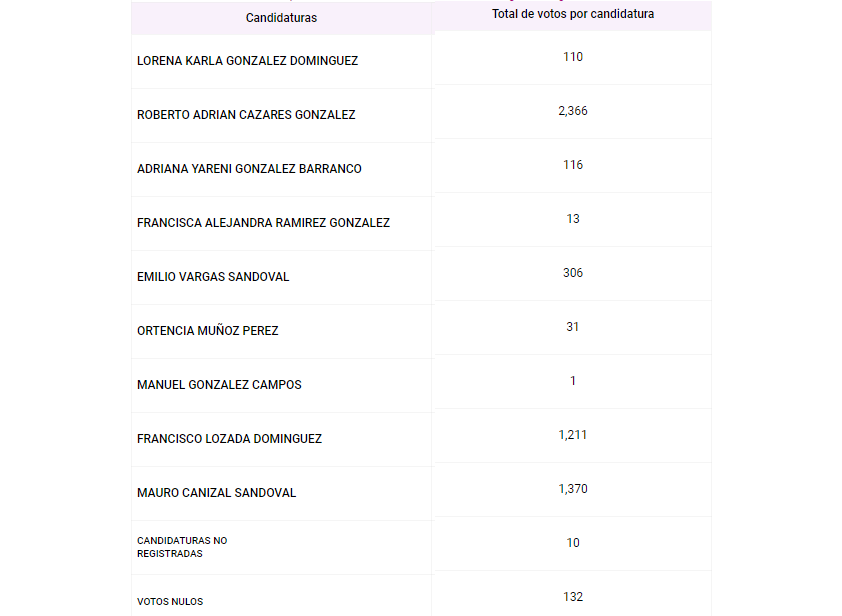Click on EMILIO VARGAS SANDOVAL
The width and height of the screenshot is (842, 616).
click(213, 277)
